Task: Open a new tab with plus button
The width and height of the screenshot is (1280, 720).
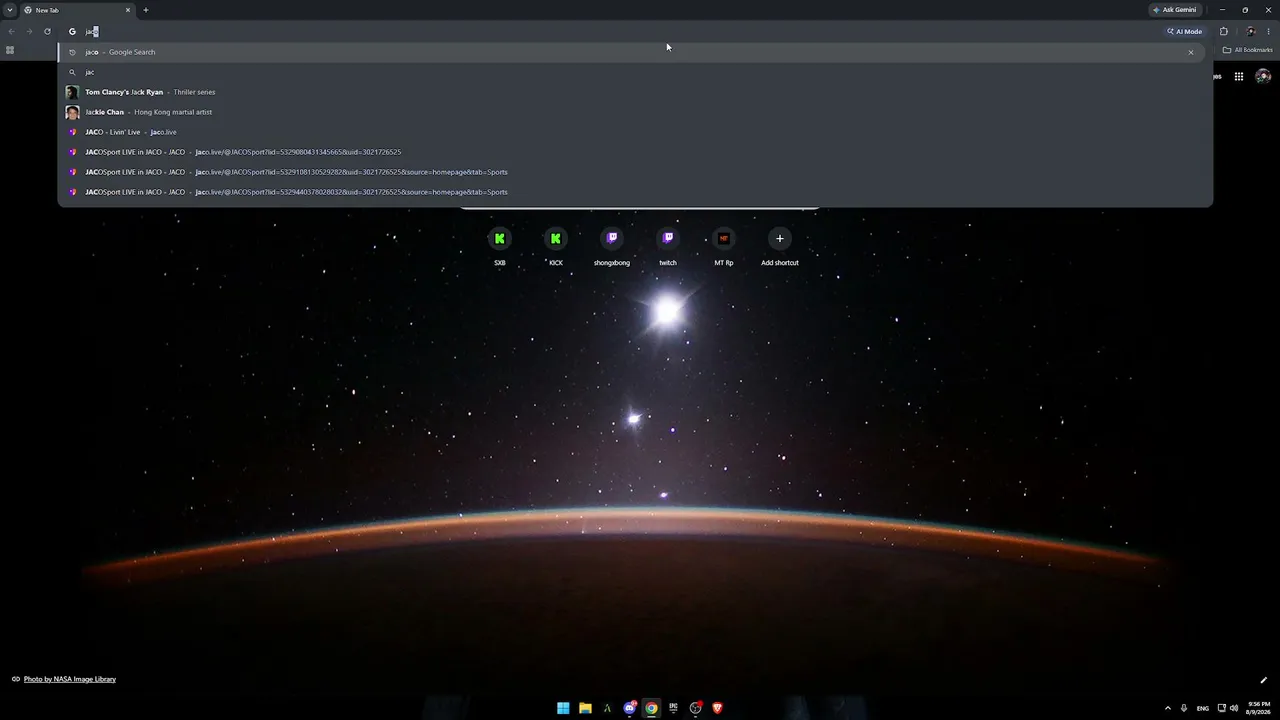Action: tap(146, 10)
